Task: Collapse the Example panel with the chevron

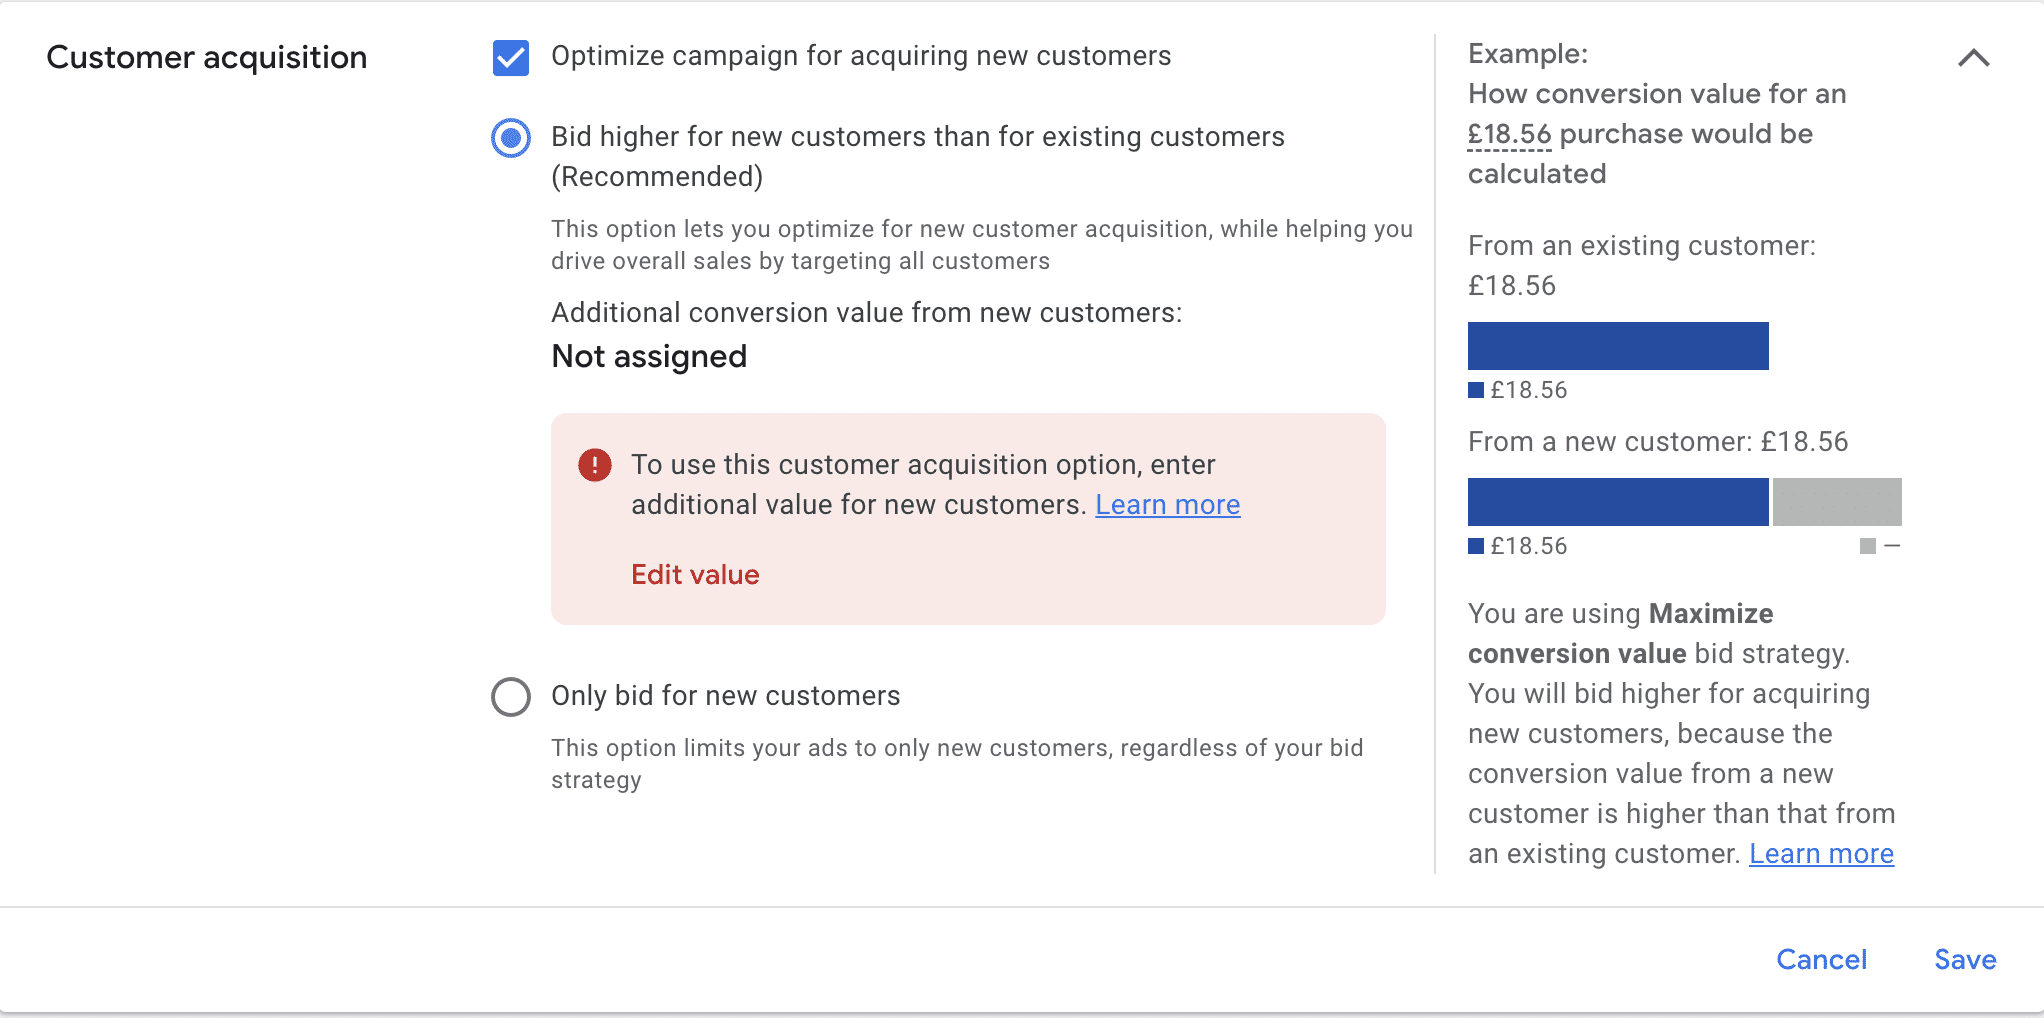Action: pos(1973,58)
